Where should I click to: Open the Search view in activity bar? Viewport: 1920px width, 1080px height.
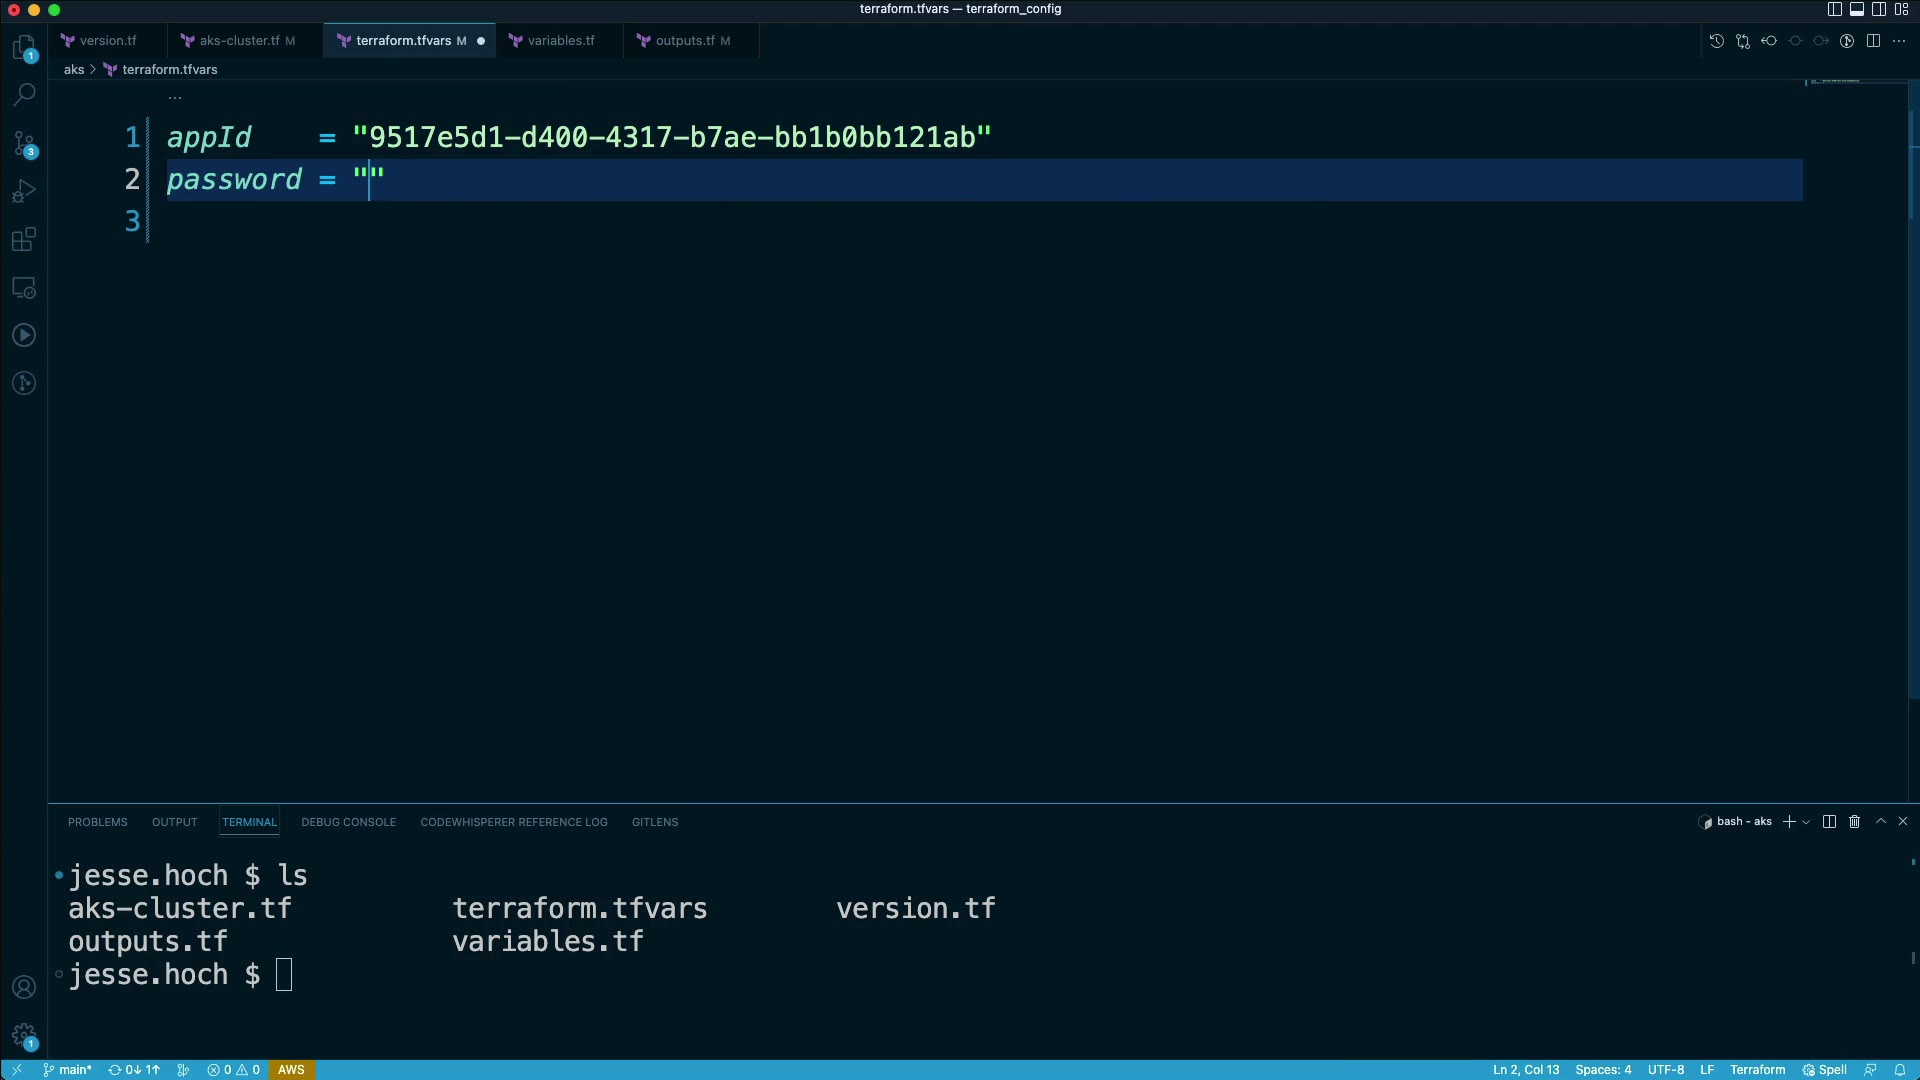pos(24,95)
